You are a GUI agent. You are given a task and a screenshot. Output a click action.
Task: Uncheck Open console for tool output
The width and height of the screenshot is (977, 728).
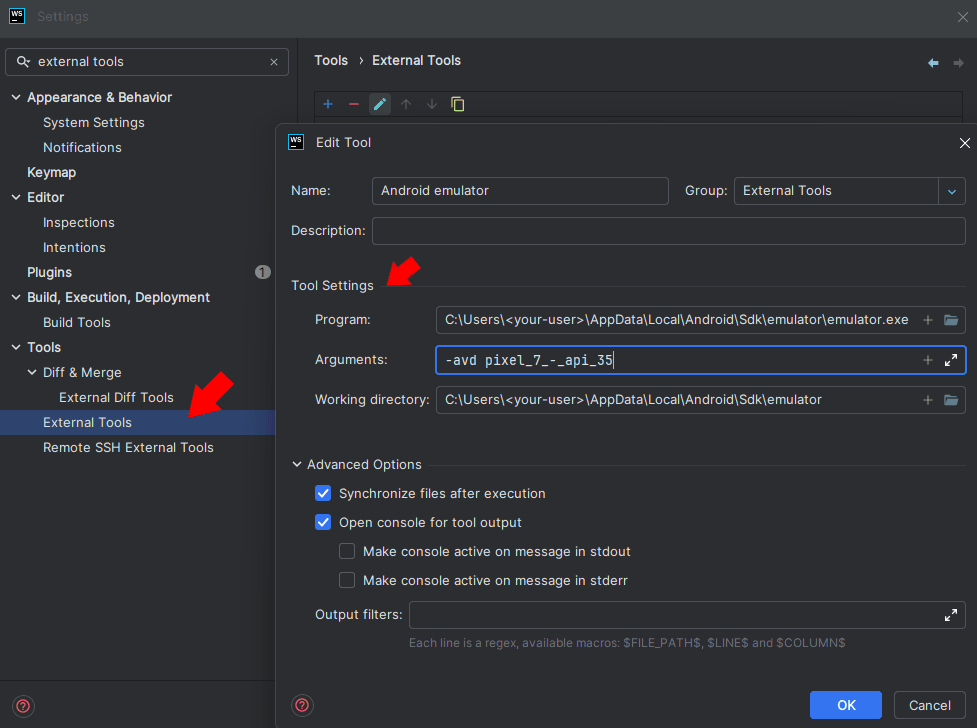pos(323,522)
